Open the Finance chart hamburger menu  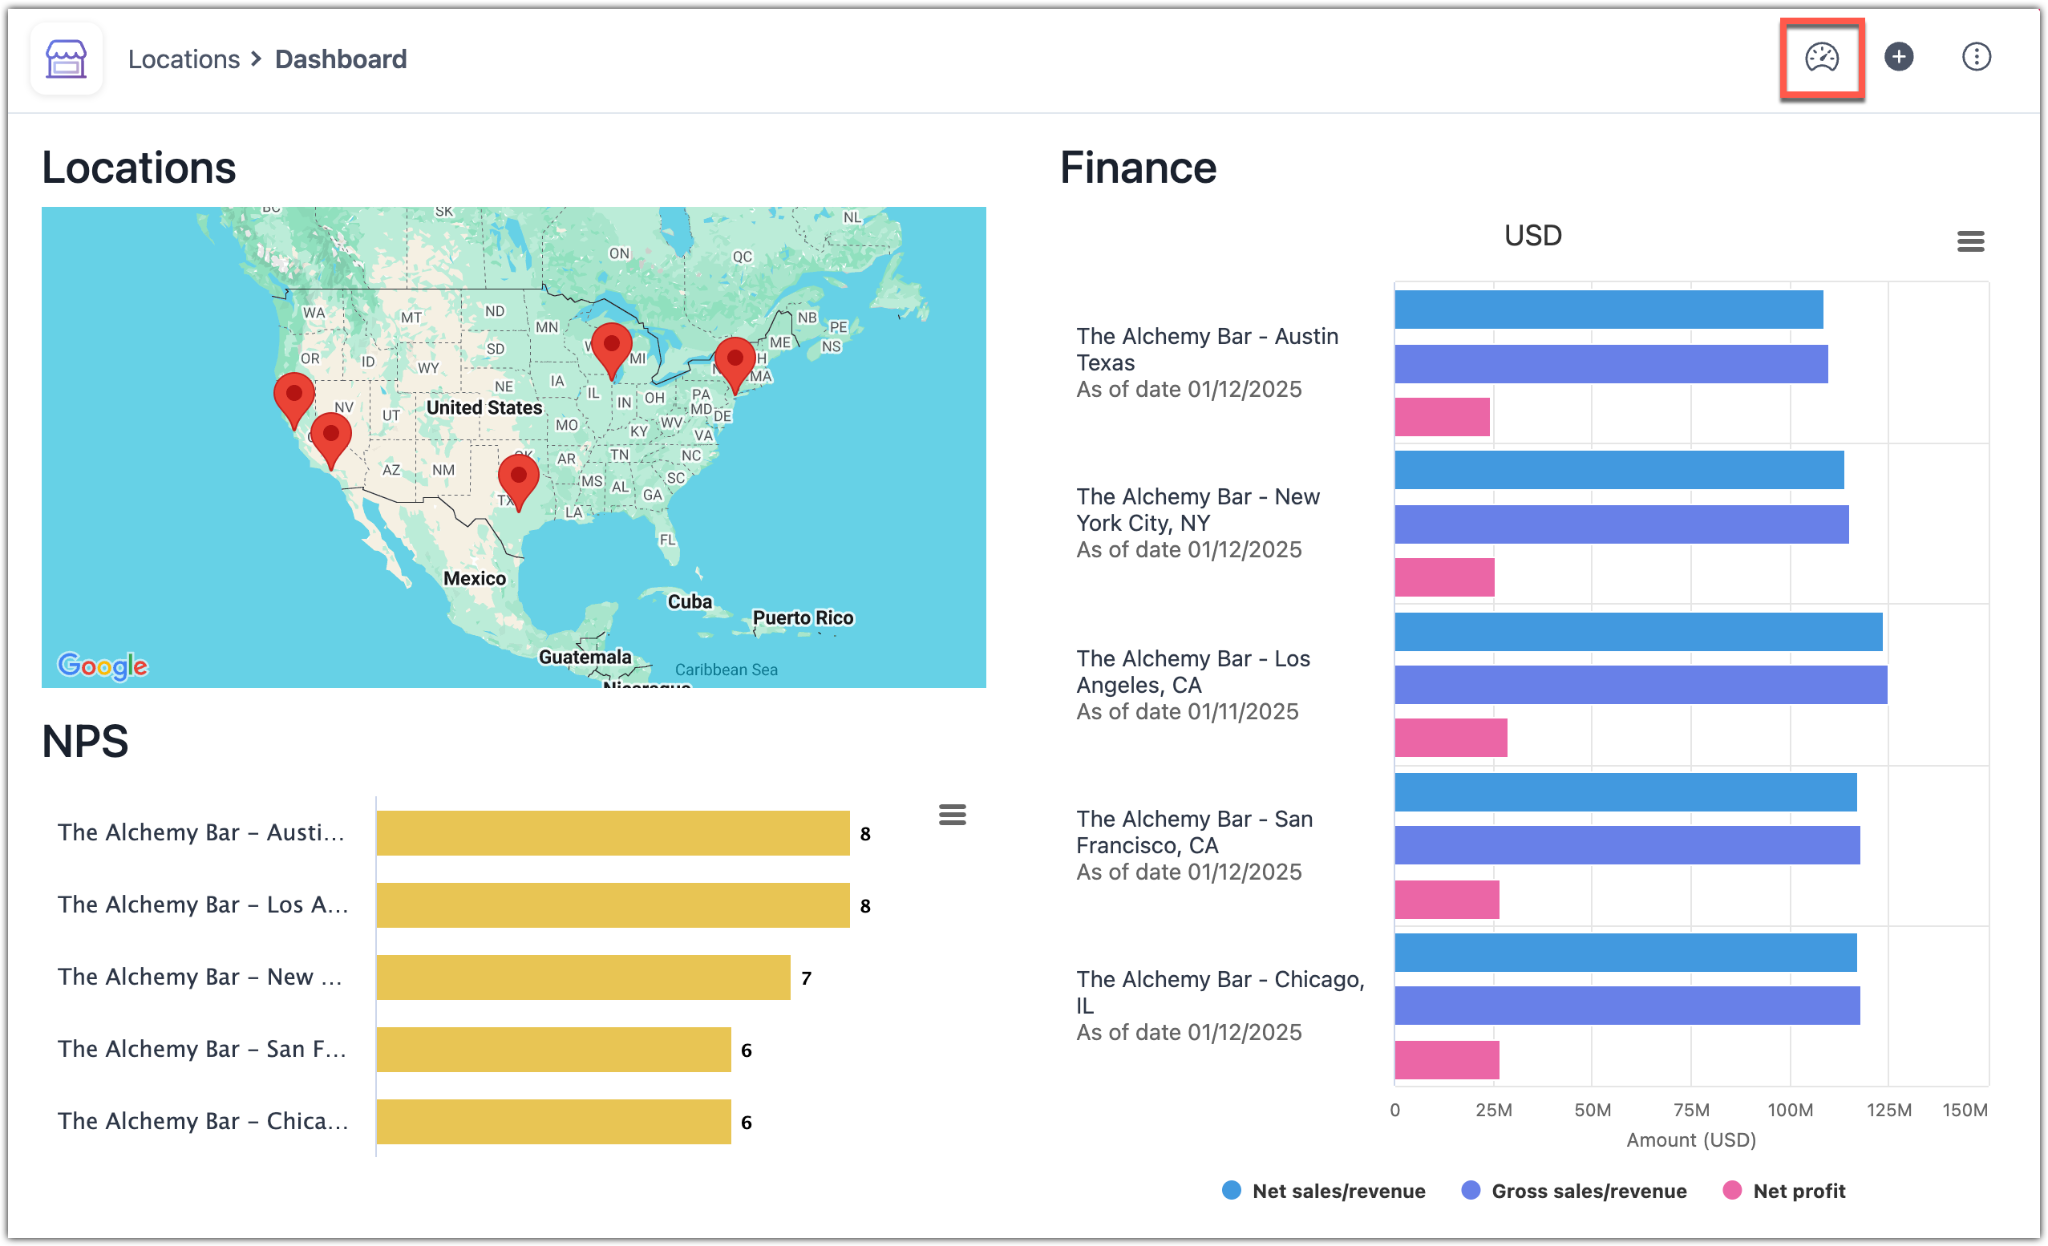[x=1970, y=241]
